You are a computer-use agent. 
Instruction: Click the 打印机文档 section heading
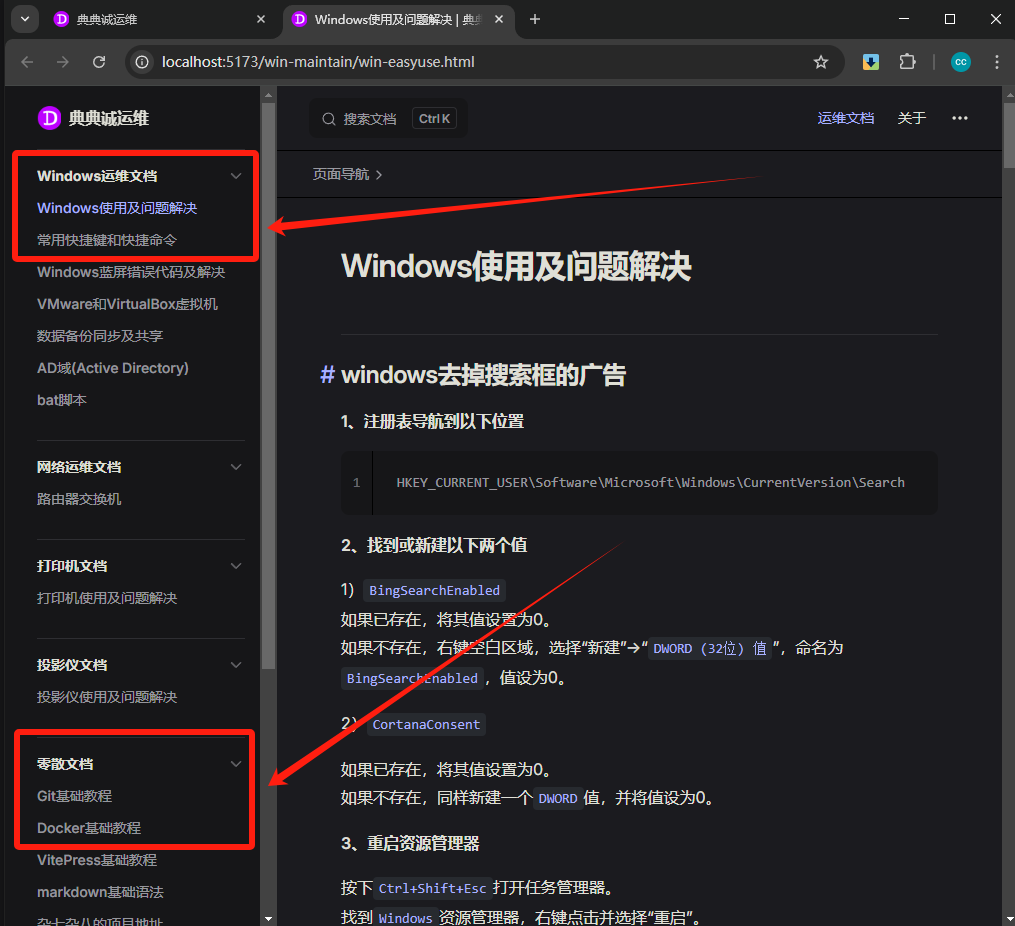click(x=72, y=566)
